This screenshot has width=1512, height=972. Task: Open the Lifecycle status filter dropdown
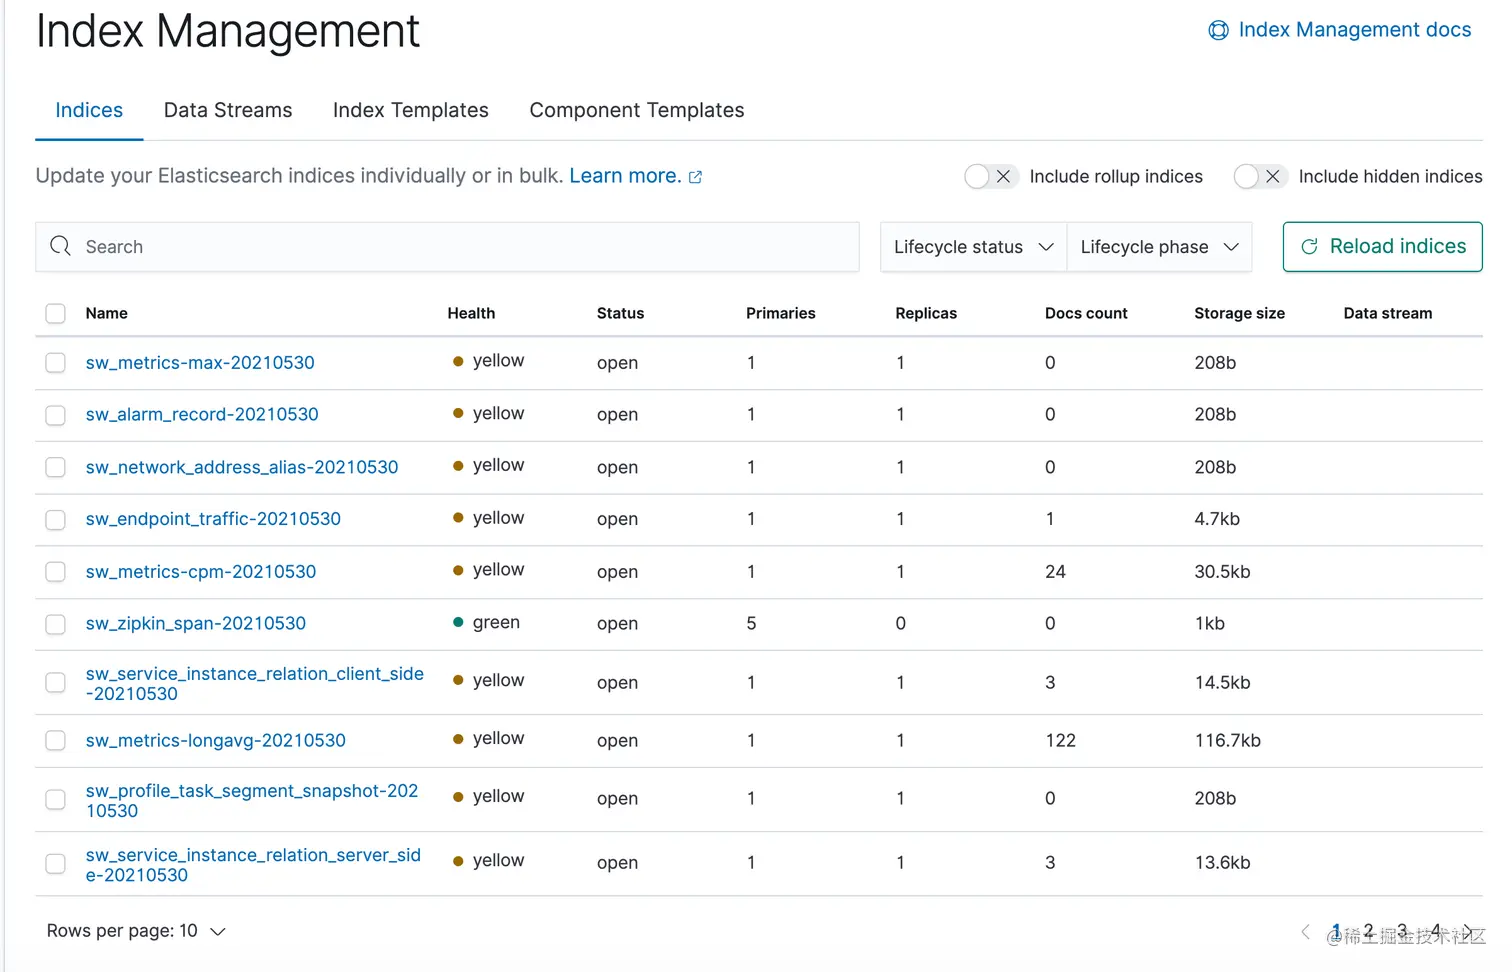click(x=973, y=247)
